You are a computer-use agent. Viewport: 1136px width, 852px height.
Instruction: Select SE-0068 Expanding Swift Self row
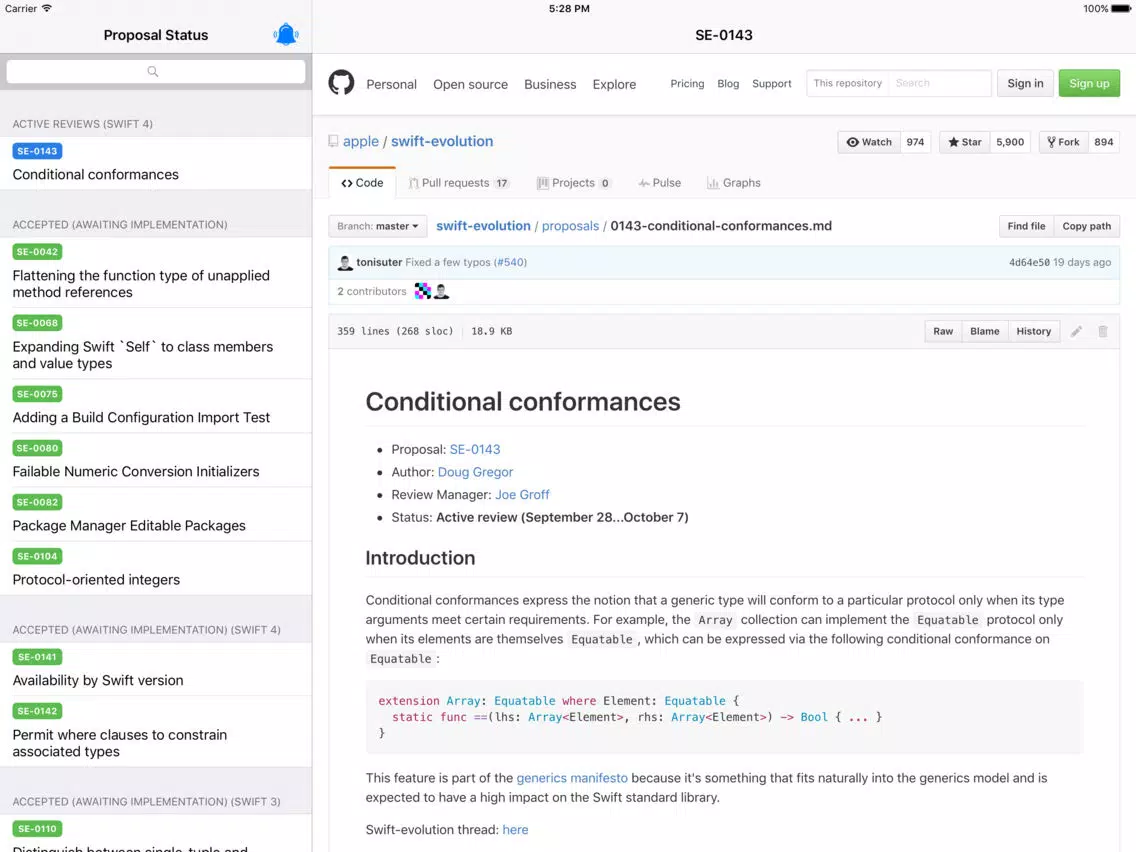pyautogui.click(x=156, y=343)
